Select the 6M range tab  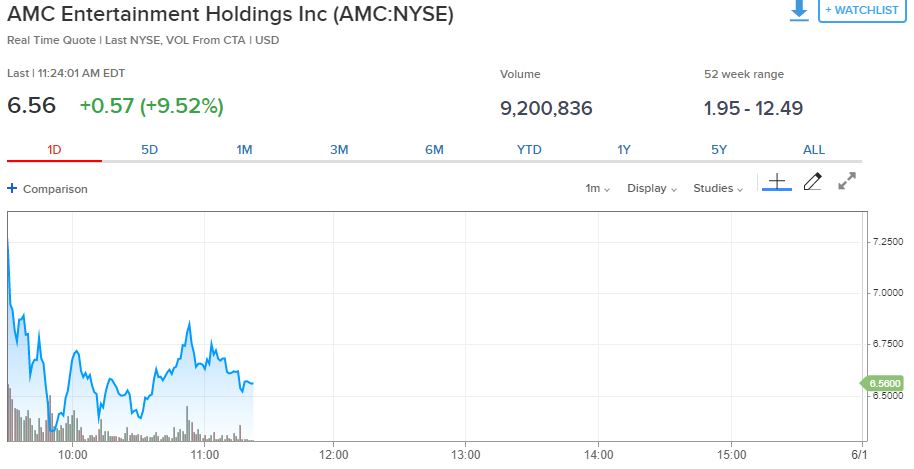click(434, 150)
